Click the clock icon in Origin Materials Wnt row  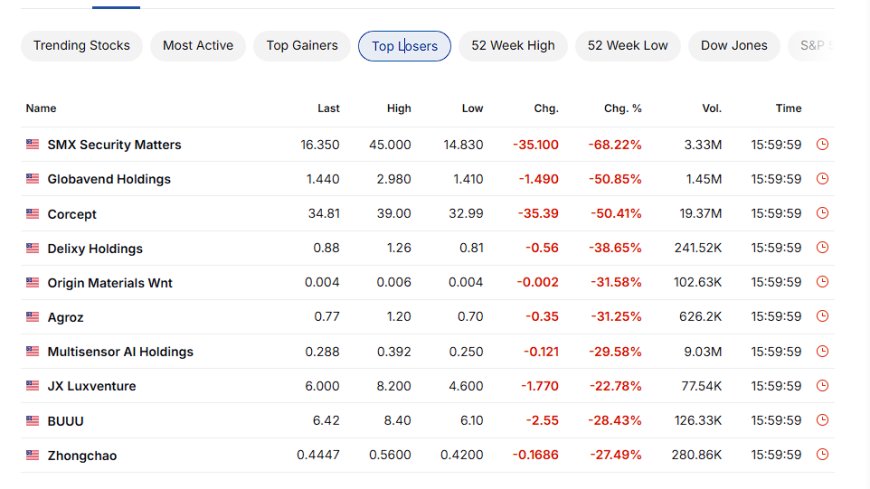[822, 282]
